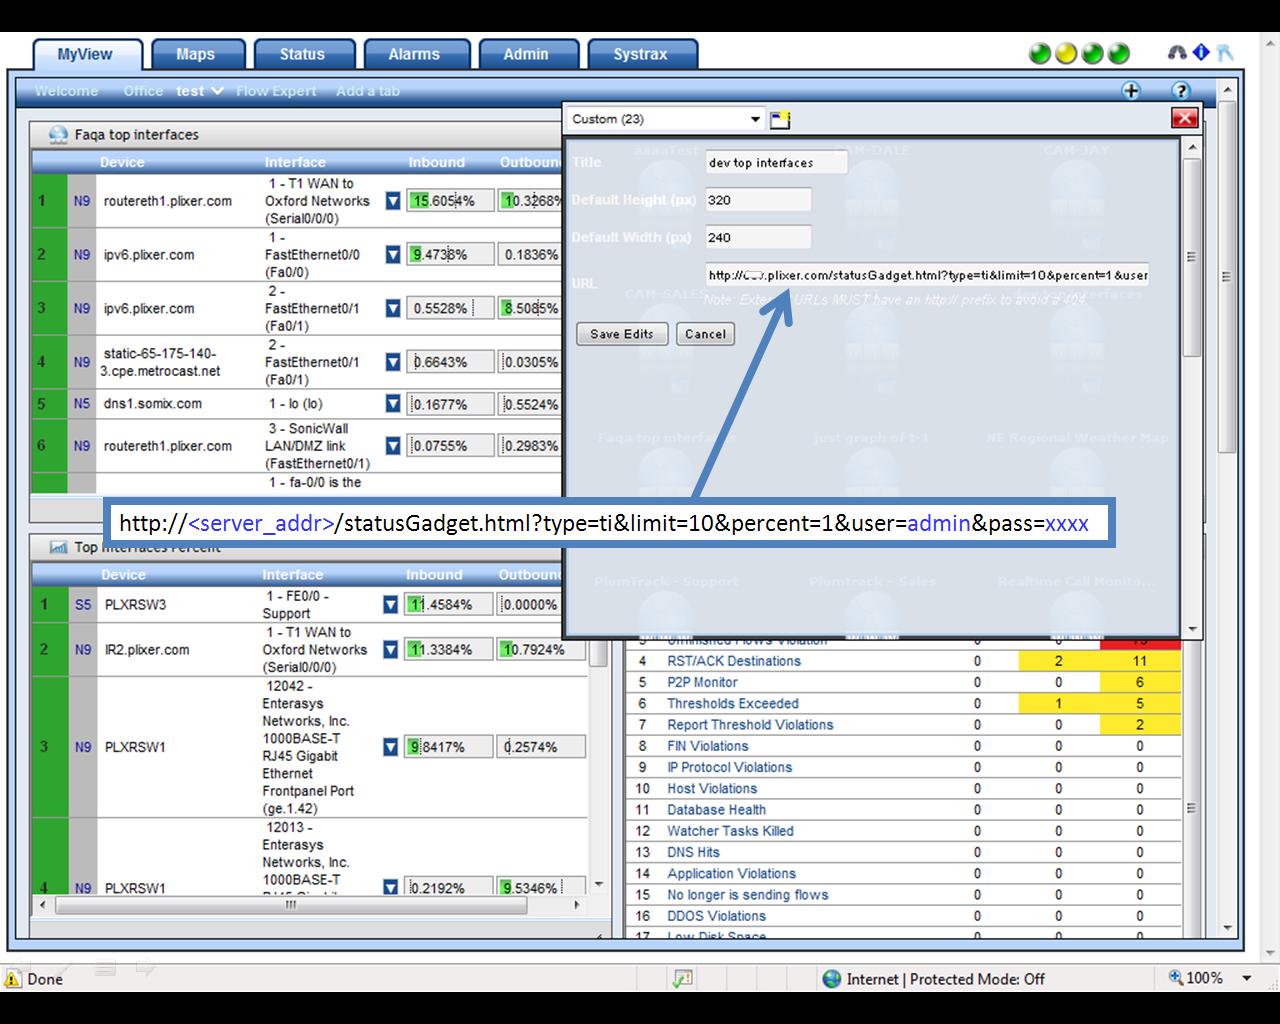1280x1024 pixels.
Task: Open the DDOS Violations link
Action: [716, 916]
